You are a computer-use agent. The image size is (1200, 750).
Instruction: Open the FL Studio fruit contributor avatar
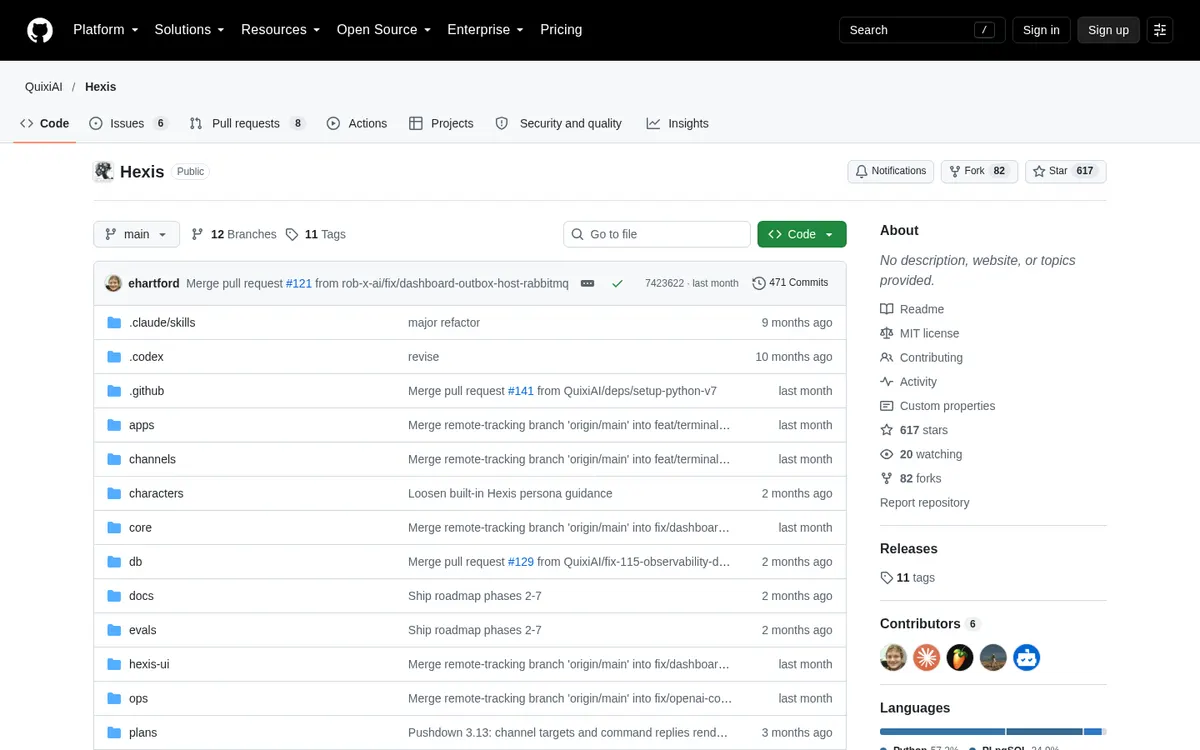(960, 657)
